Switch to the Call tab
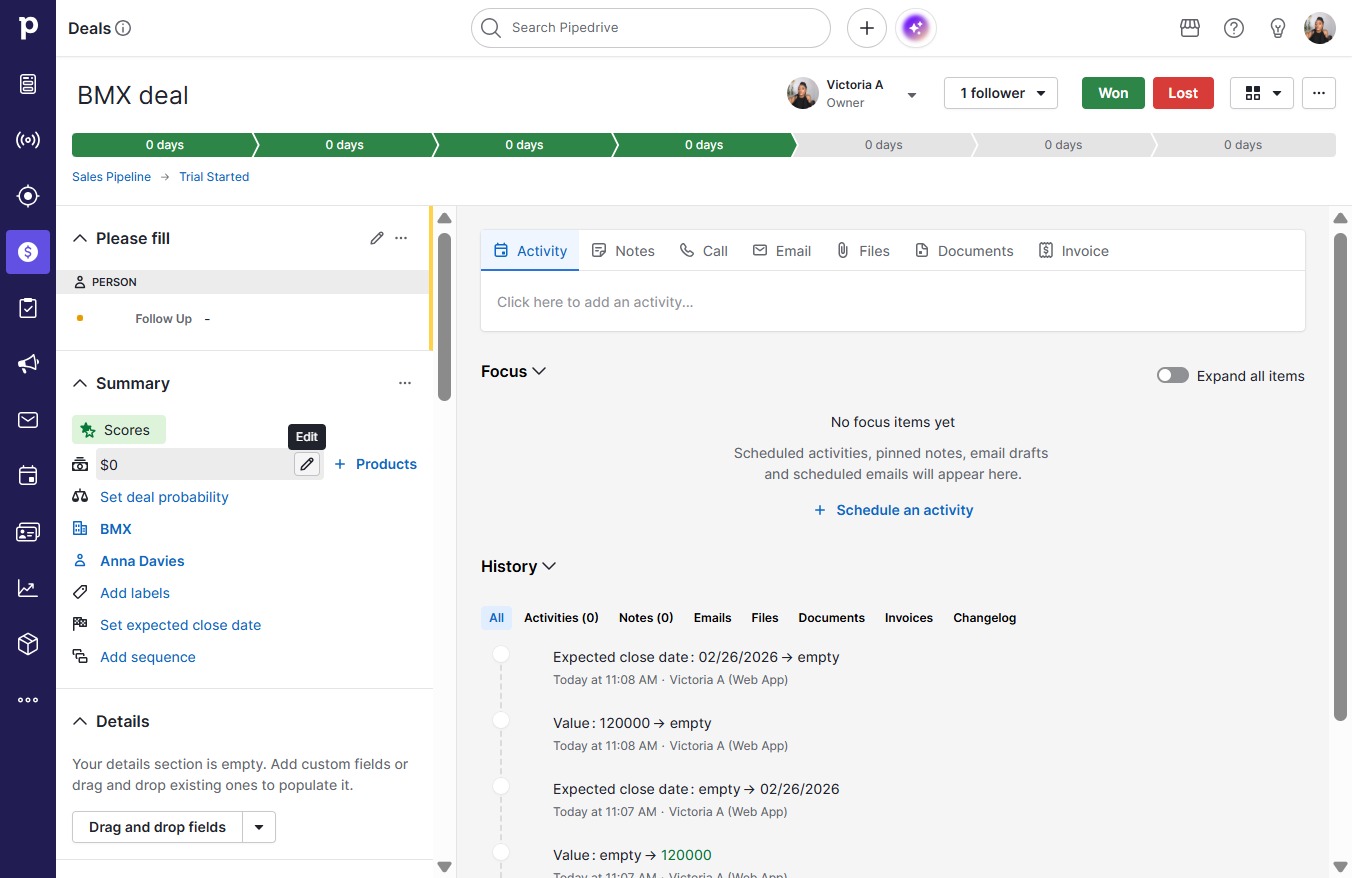This screenshot has width=1352, height=878. [x=704, y=251]
